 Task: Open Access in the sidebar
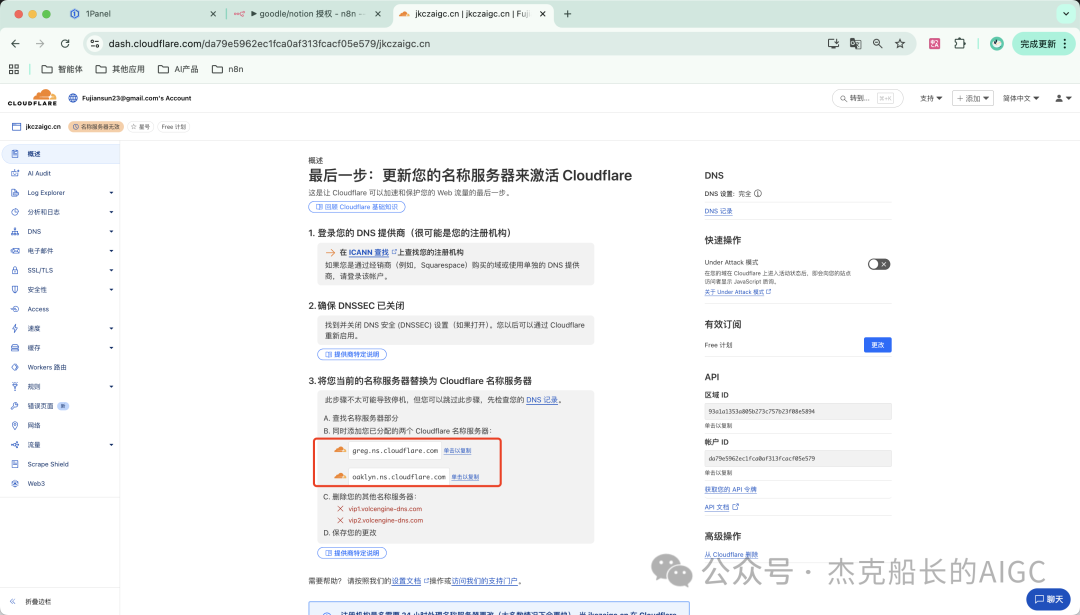(x=38, y=309)
